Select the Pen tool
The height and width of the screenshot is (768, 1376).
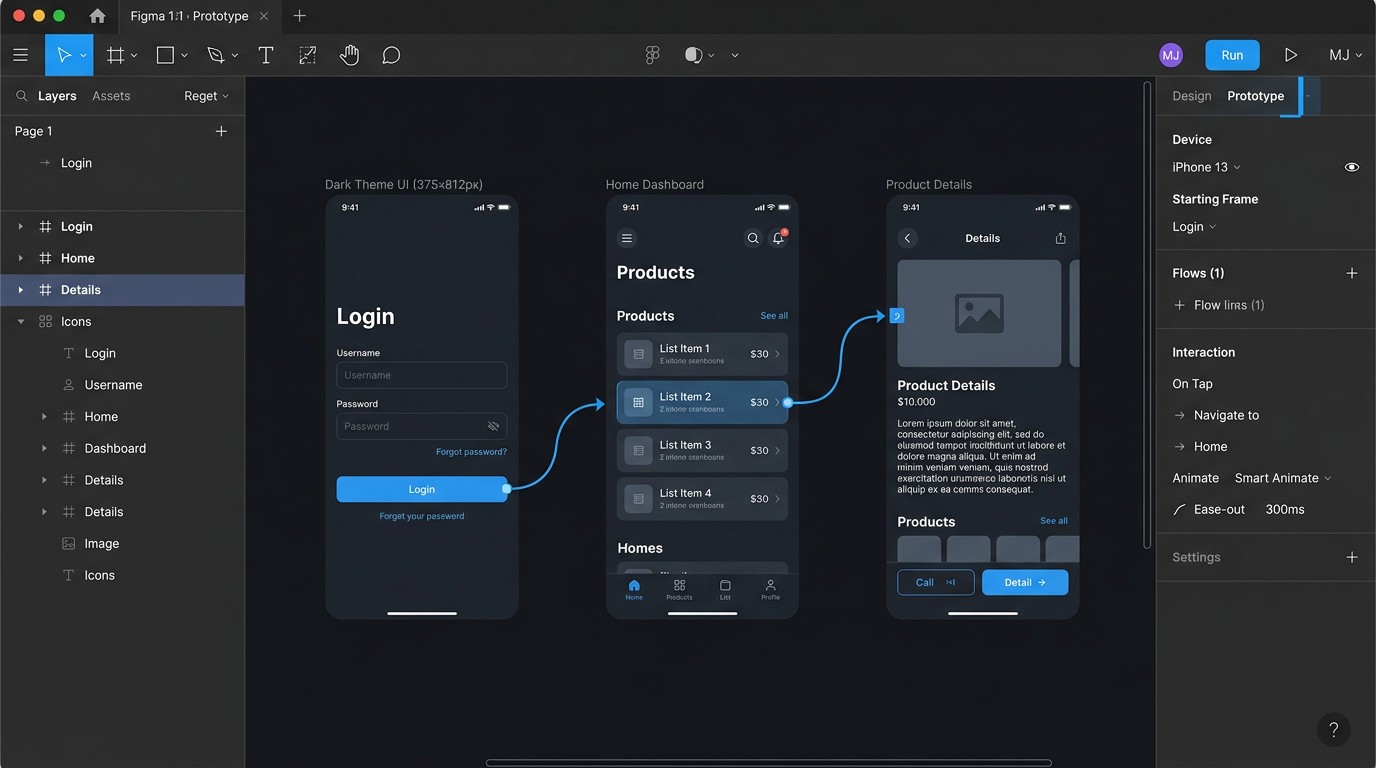216,55
